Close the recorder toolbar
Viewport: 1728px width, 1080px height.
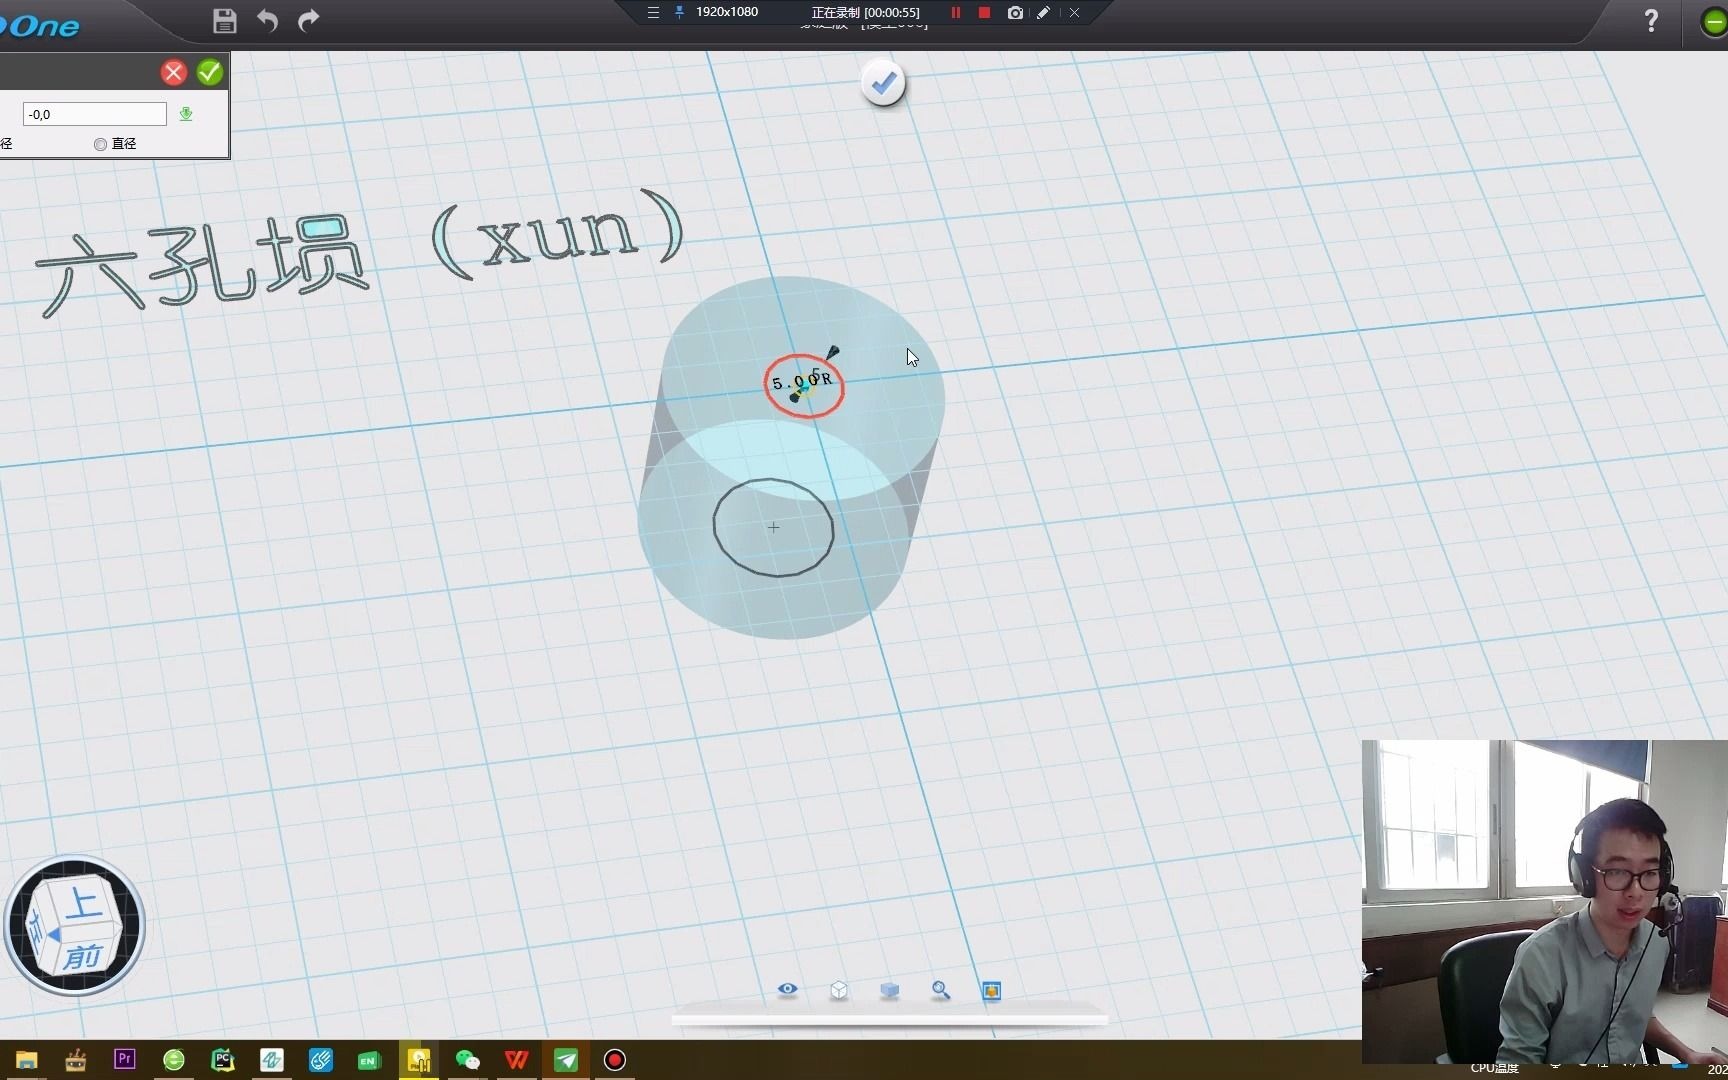tap(1074, 13)
